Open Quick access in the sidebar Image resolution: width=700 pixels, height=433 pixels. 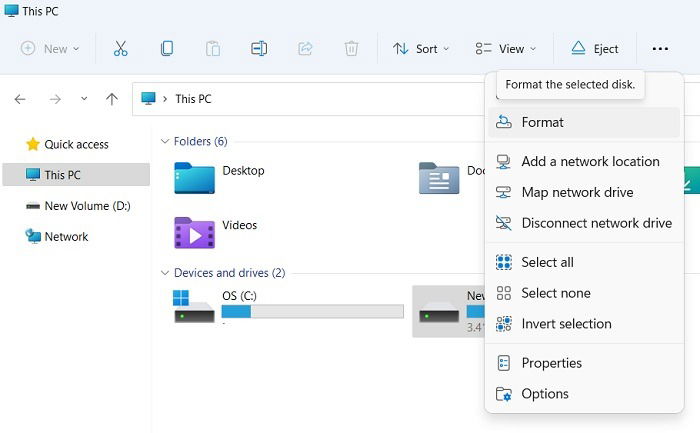coord(76,144)
